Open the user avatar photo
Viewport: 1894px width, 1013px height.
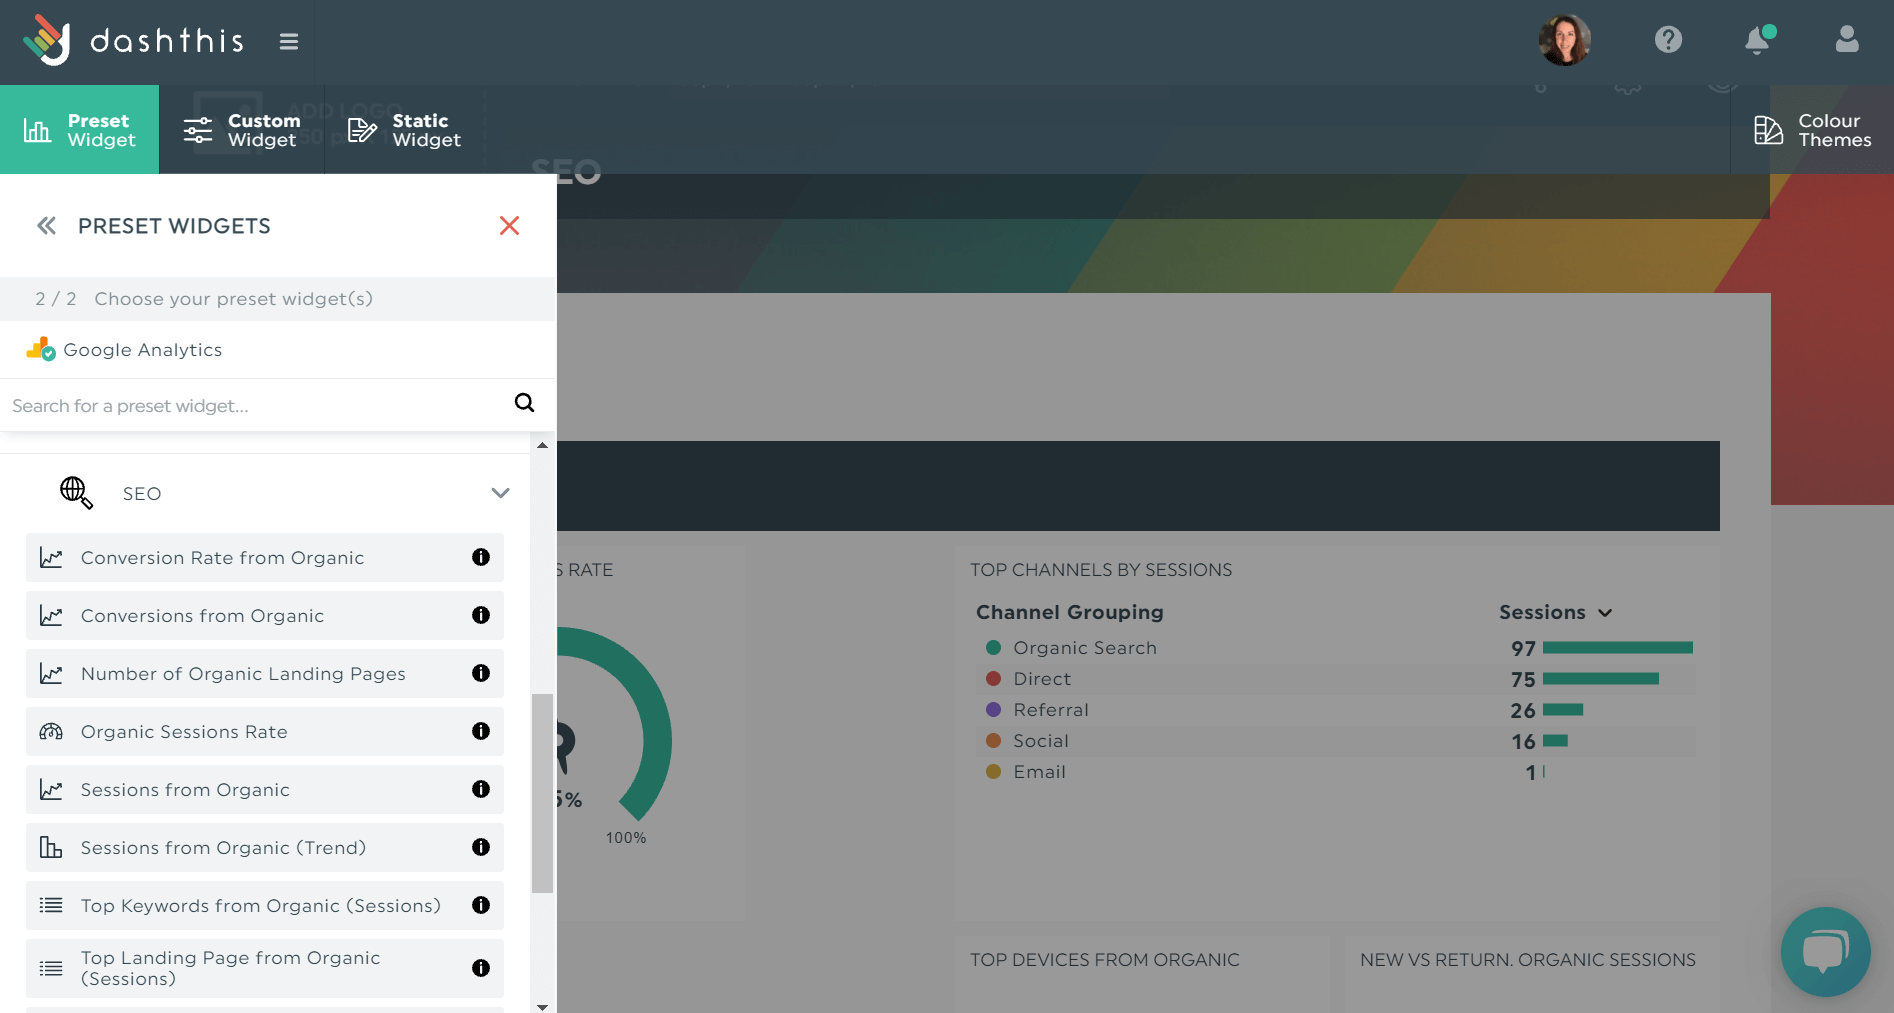point(1565,40)
